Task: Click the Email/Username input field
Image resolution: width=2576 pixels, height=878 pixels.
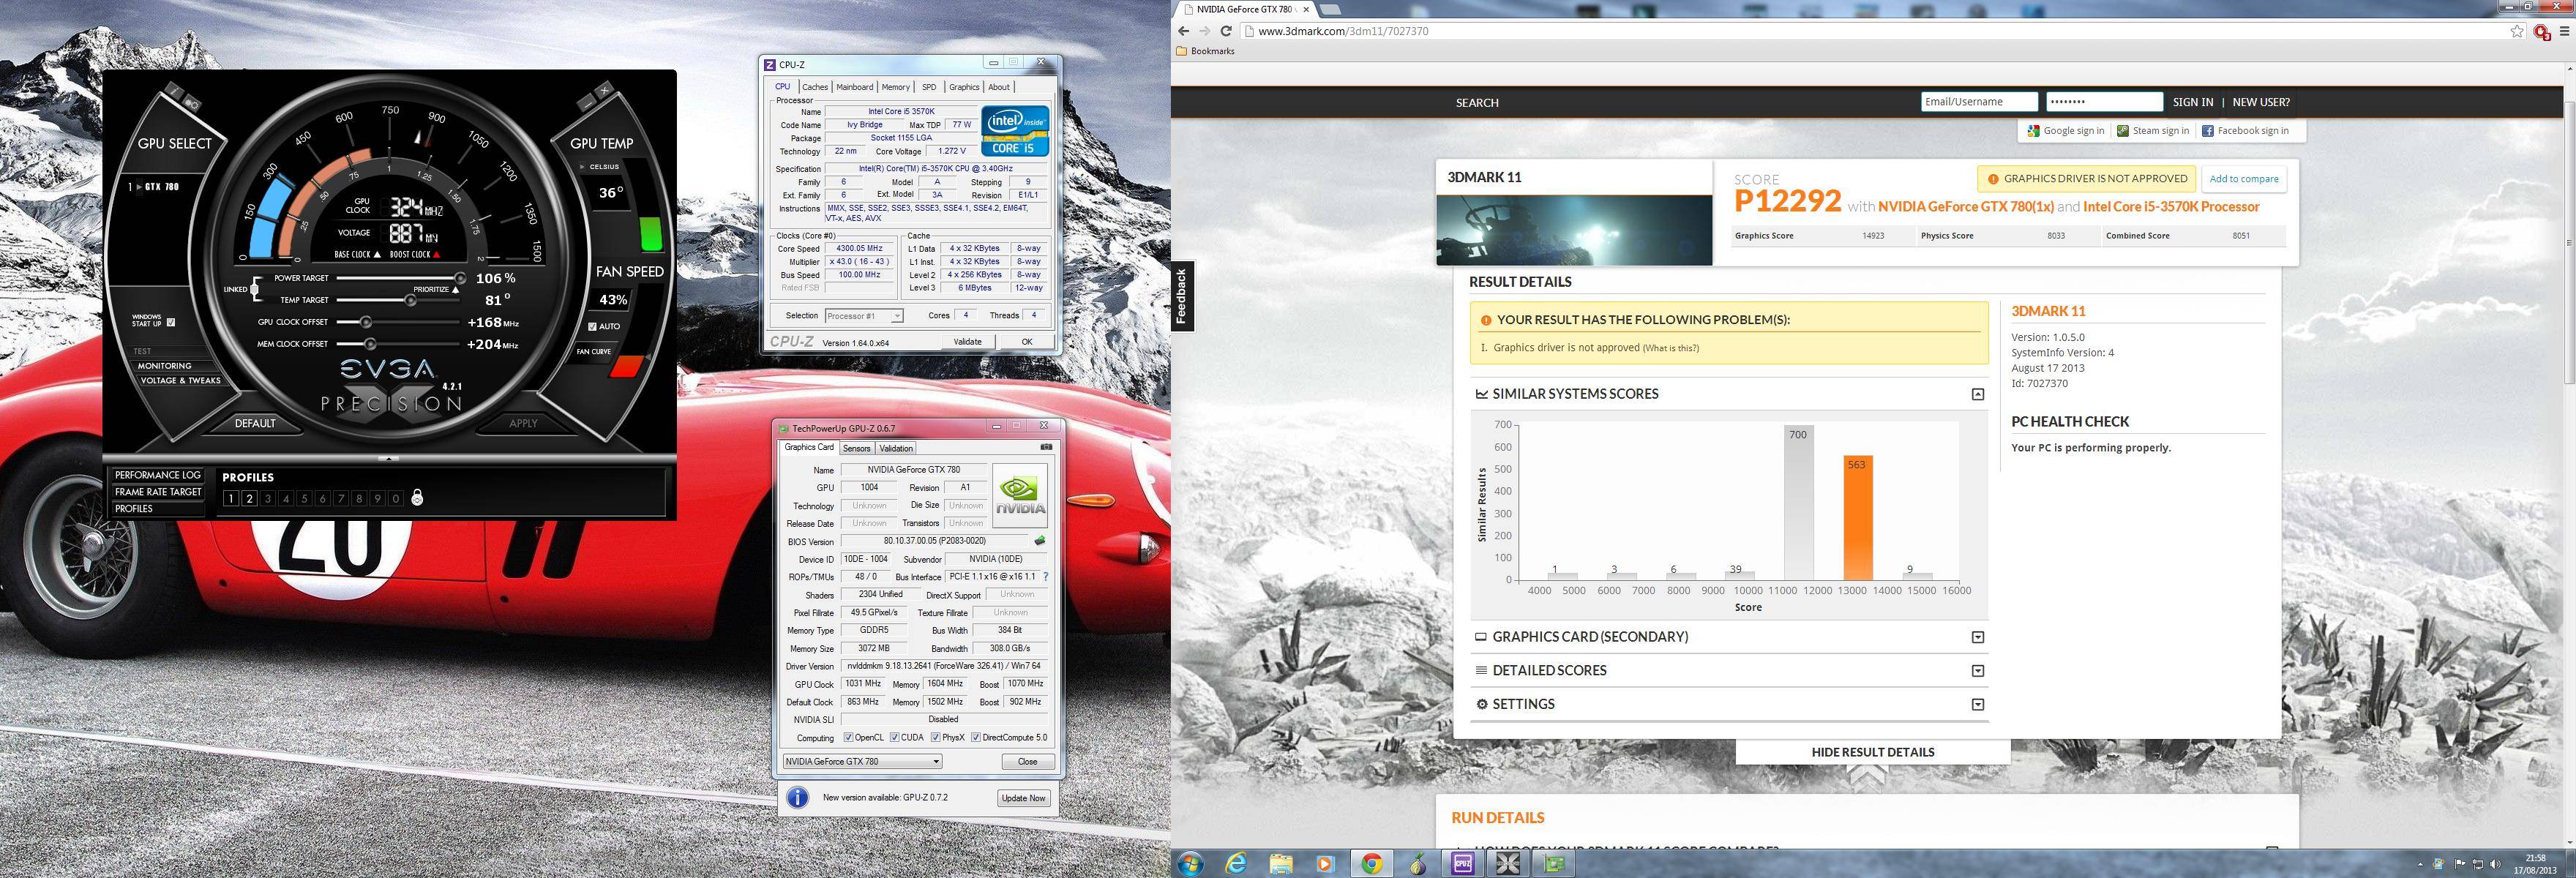Action: [1979, 102]
